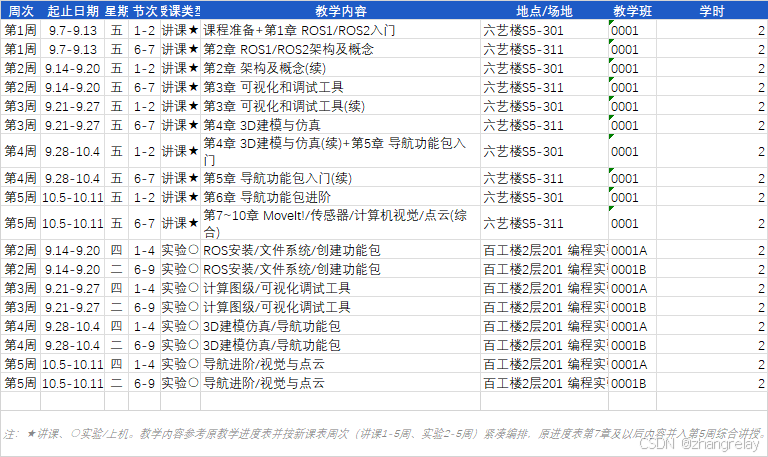Viewport: 768px width, 457px height.
Task: Click weekday '四' in the 0001A 计算图级 row
Action: click(117, 288)
